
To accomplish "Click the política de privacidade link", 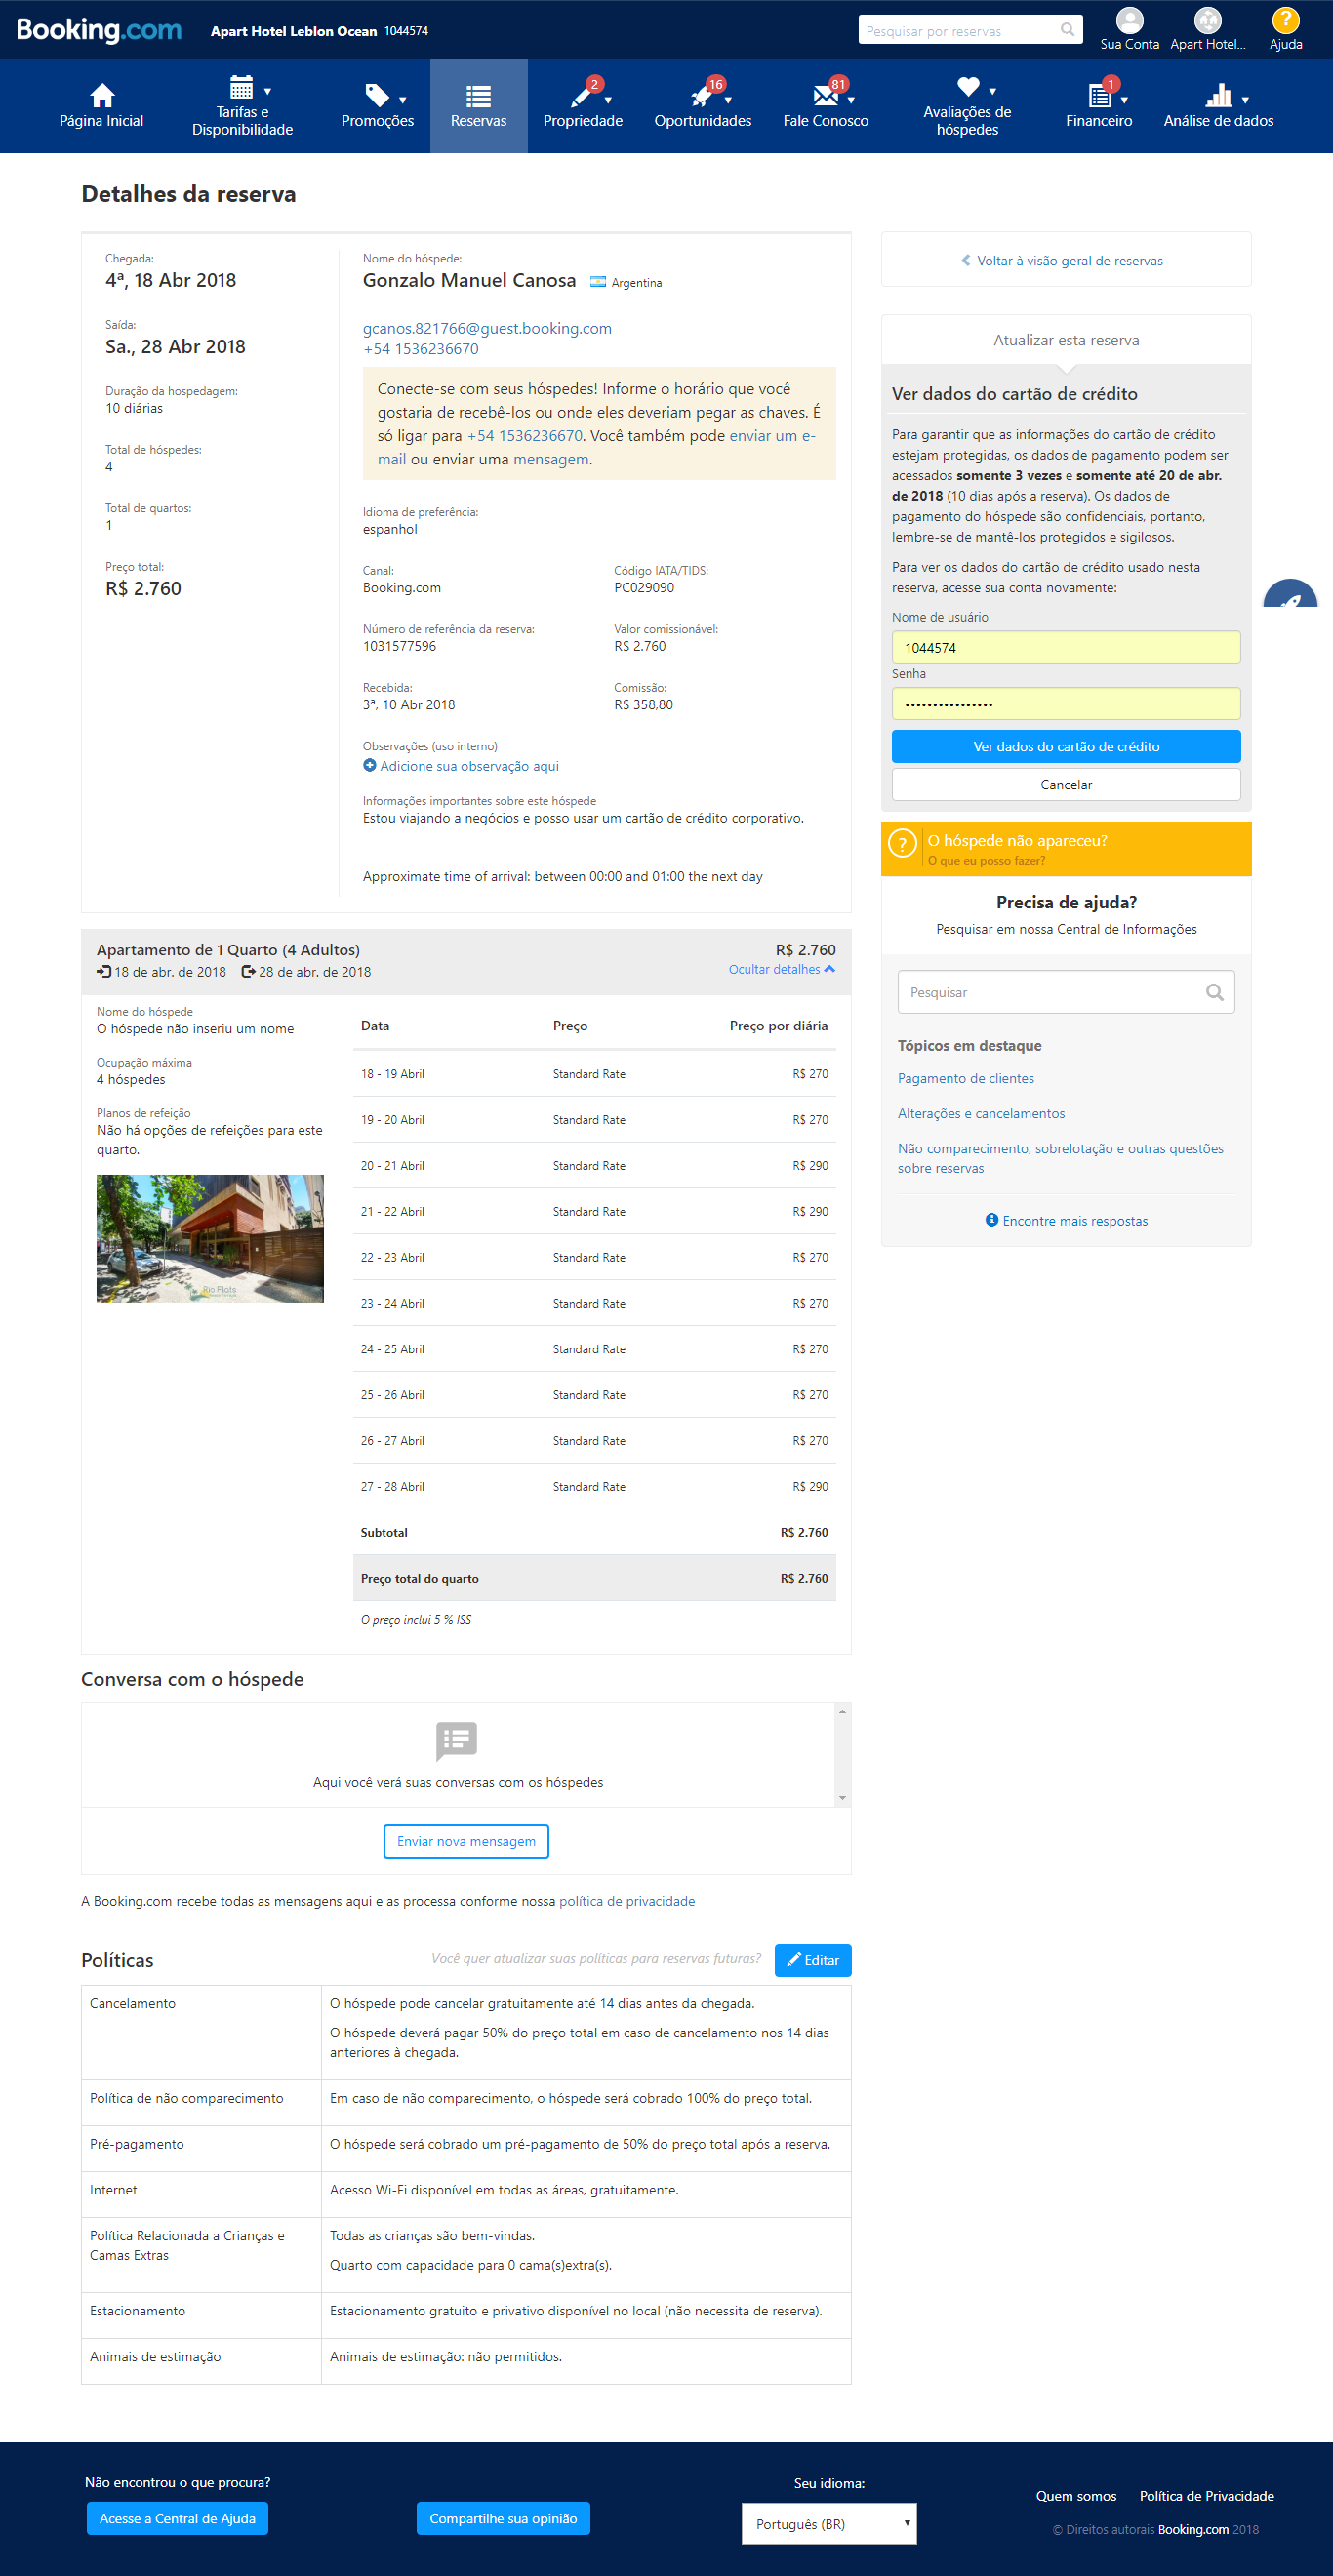I will tap(627, 1901).
